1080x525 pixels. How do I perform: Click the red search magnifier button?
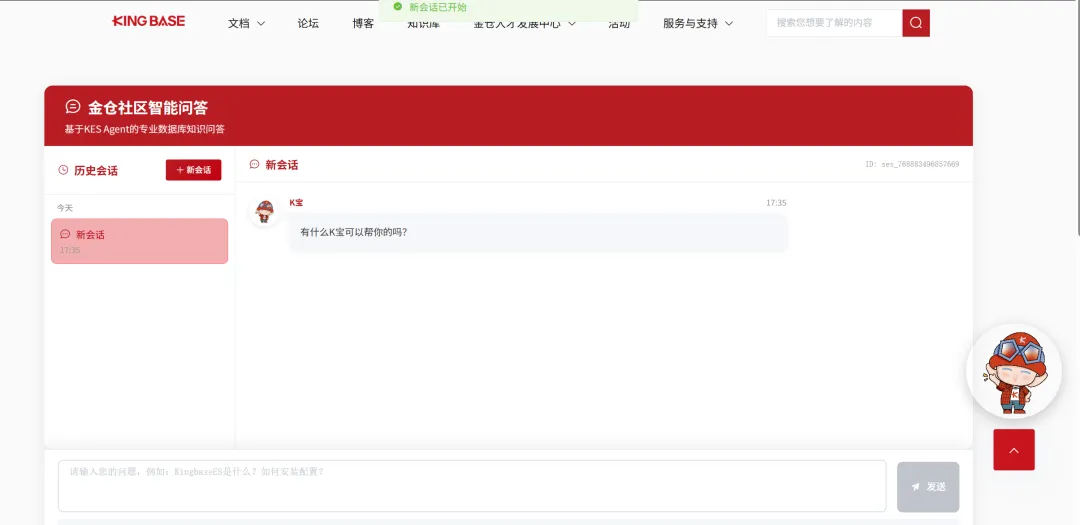click(x=916, y=23)
